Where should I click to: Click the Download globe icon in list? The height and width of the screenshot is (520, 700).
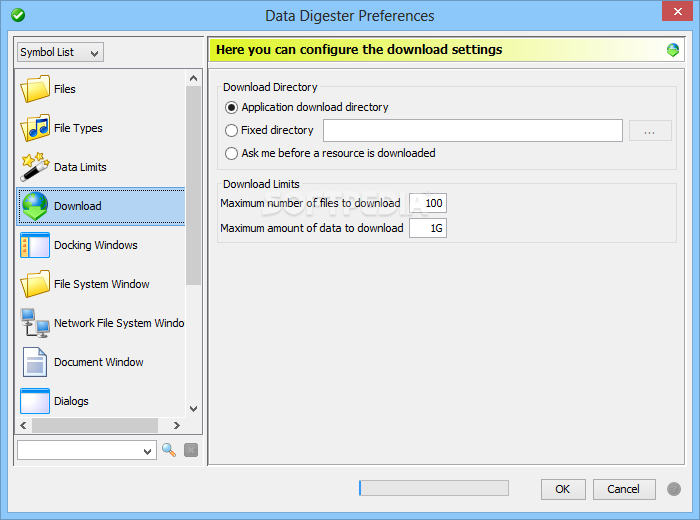35,206
